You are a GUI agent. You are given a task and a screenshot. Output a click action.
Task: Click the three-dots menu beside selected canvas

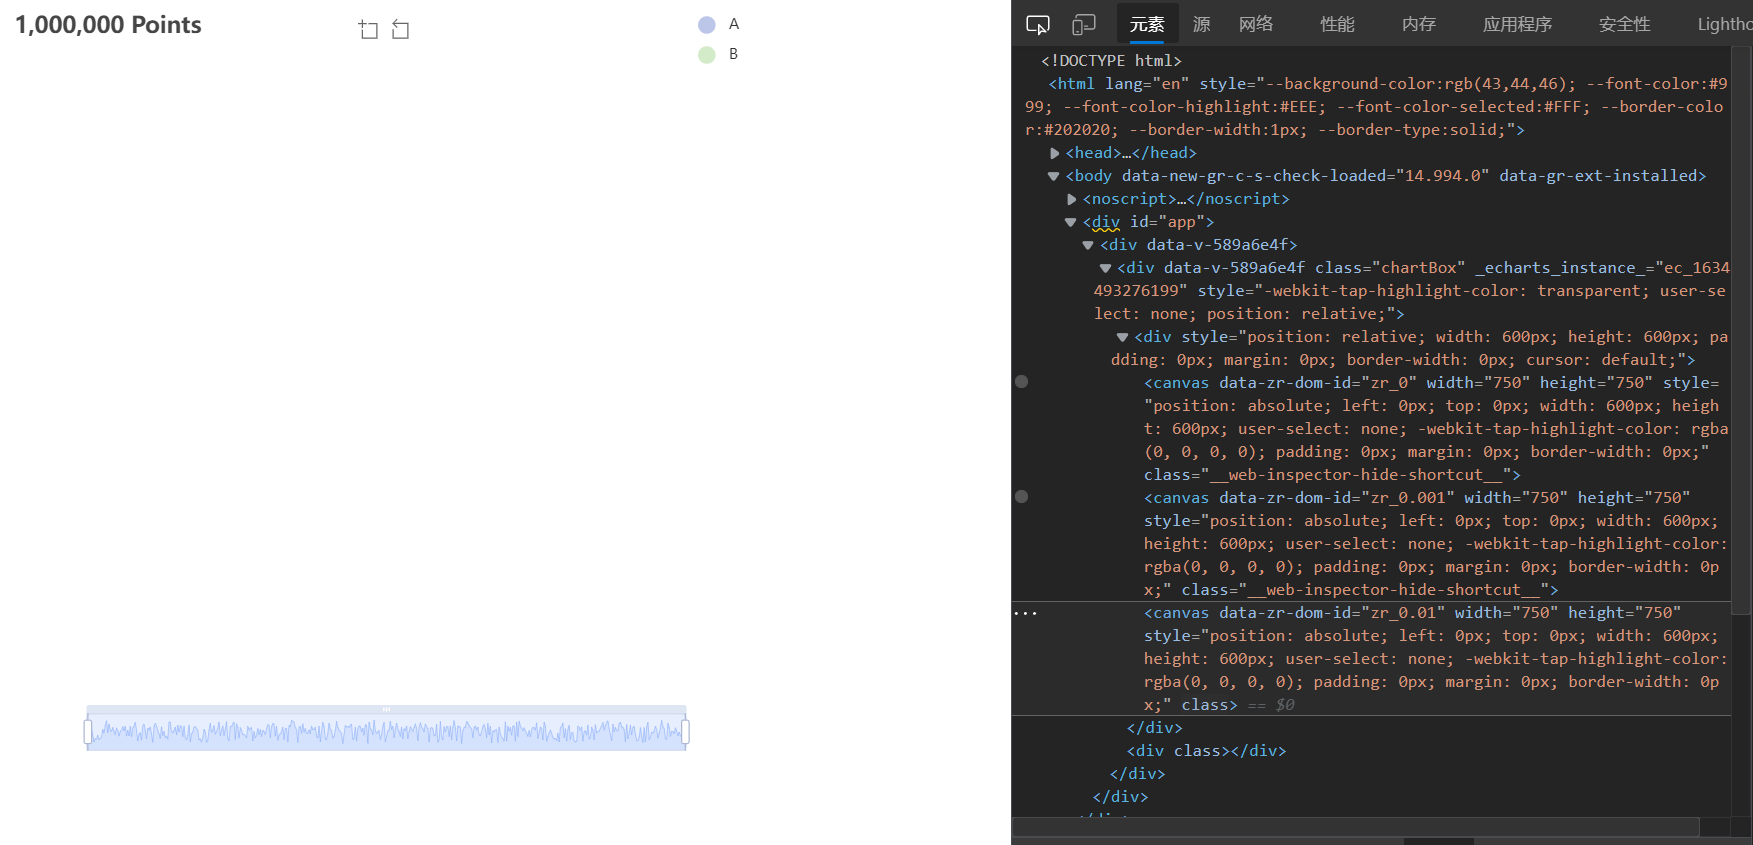click(1026, 613)
